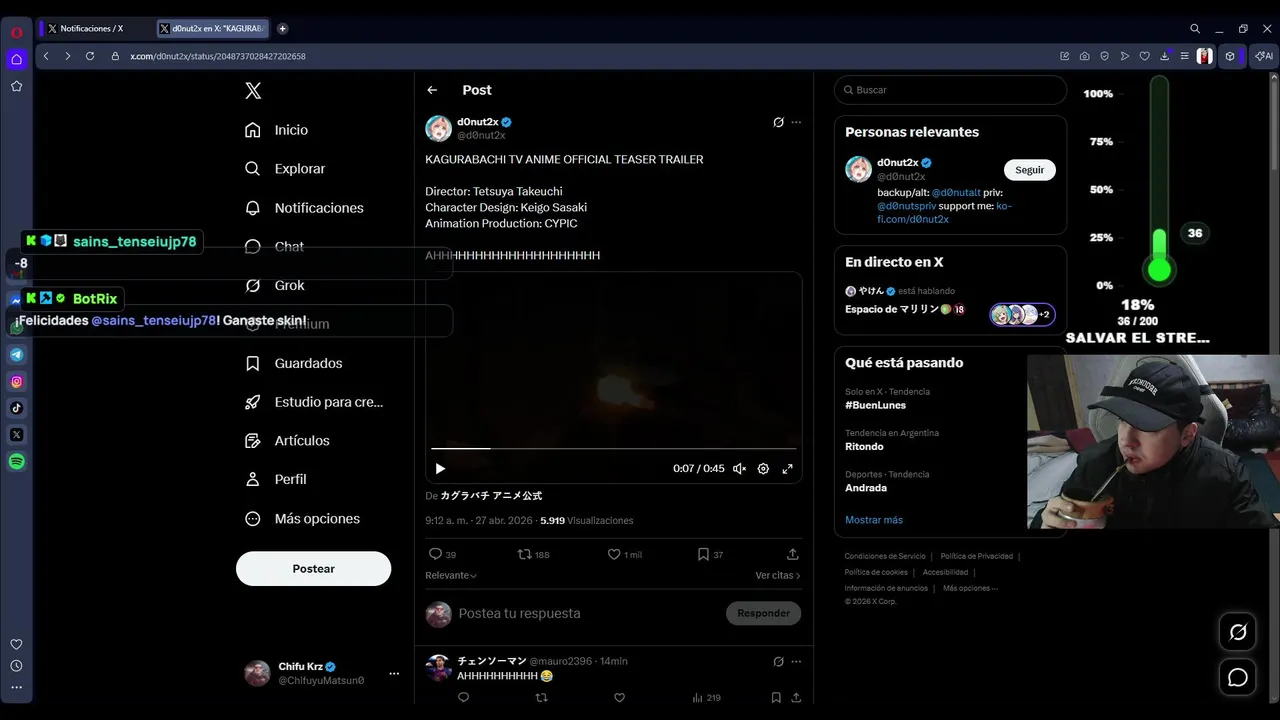This screenshot has height=720, width=1280.
Task: Open the Opera sidebar home icon
Action: coord(17,60)
